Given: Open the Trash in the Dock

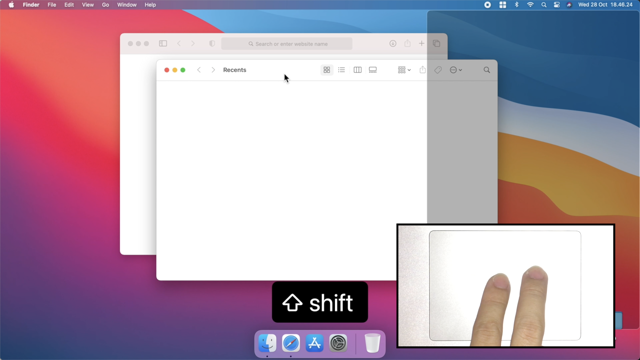Looking at the screenshot, I should [x=372, y=343].
